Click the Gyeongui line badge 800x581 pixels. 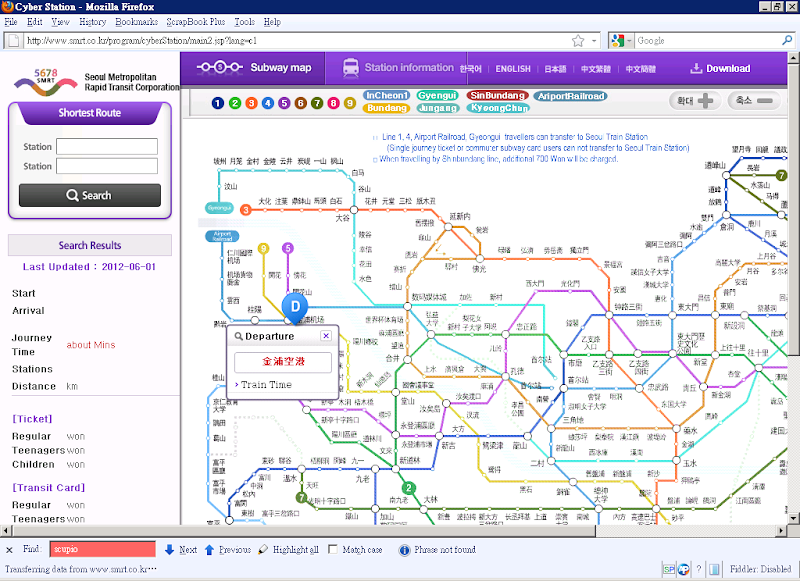(437, 95)
